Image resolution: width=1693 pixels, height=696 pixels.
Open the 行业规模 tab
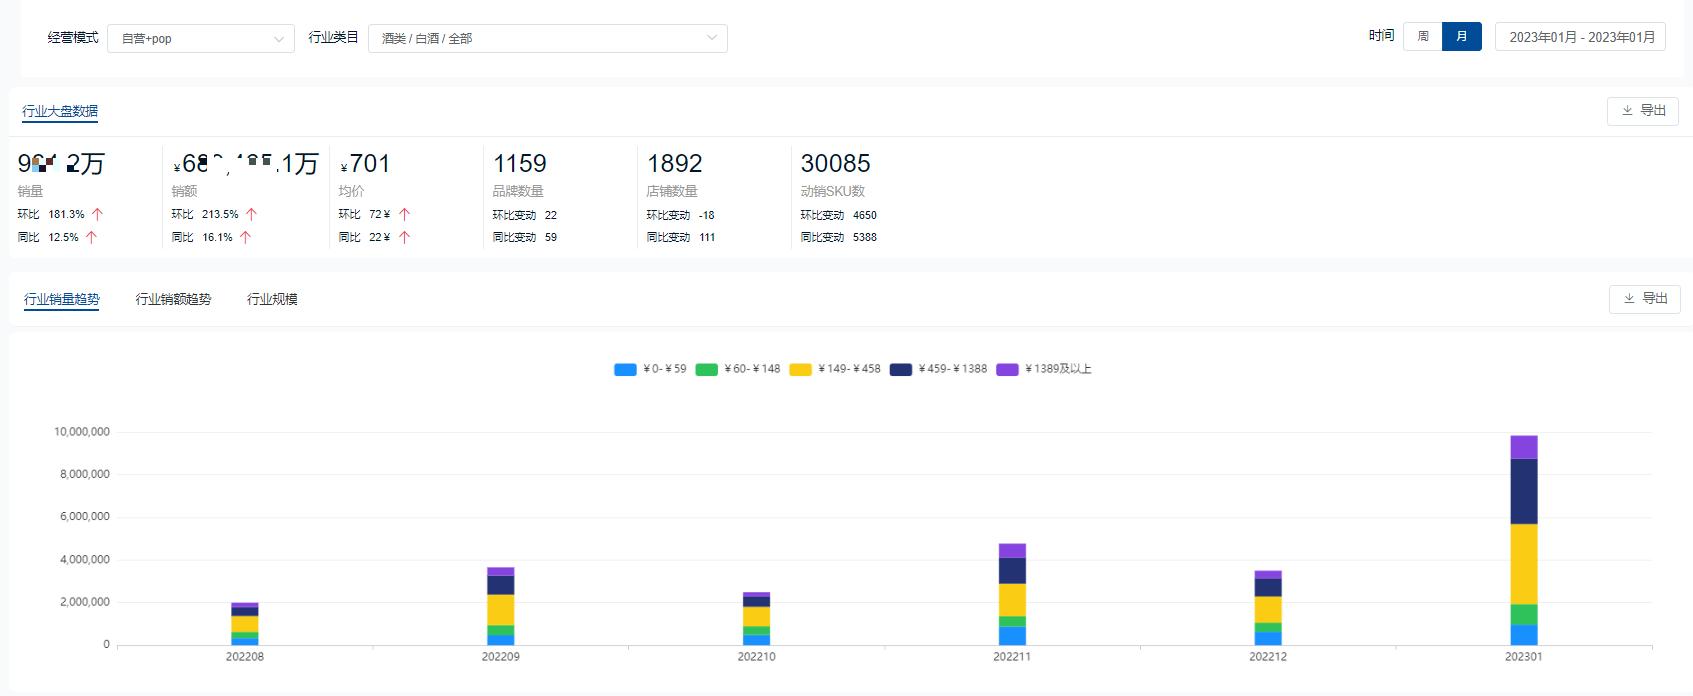click(x=272, y=299)
